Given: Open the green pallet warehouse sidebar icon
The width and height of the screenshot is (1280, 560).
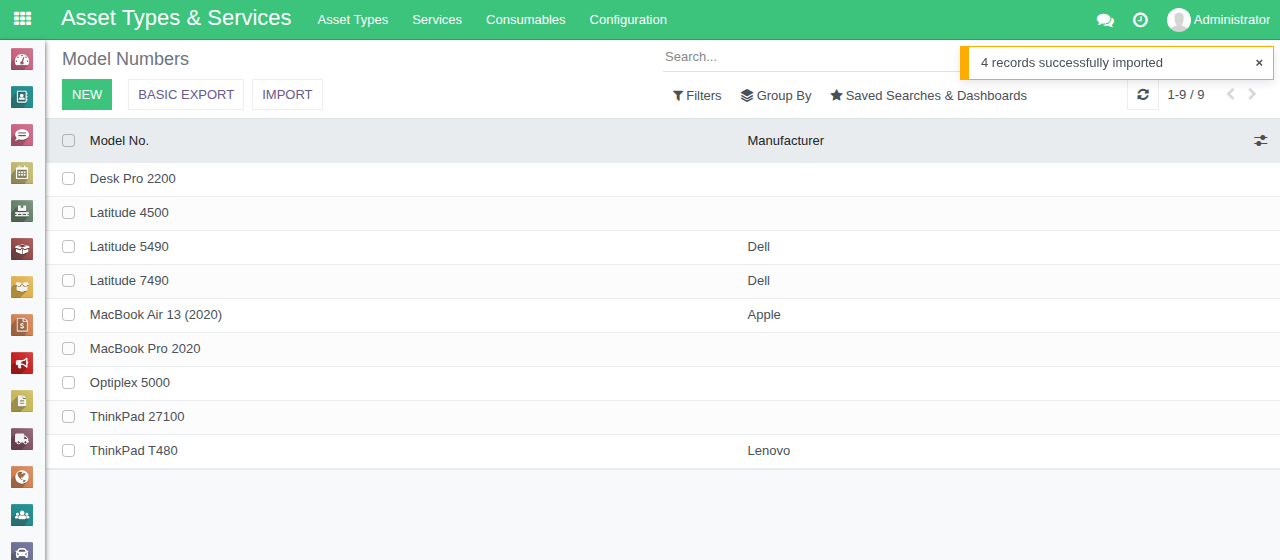Looking at the screenshot, I should click(x=22, y=211).
